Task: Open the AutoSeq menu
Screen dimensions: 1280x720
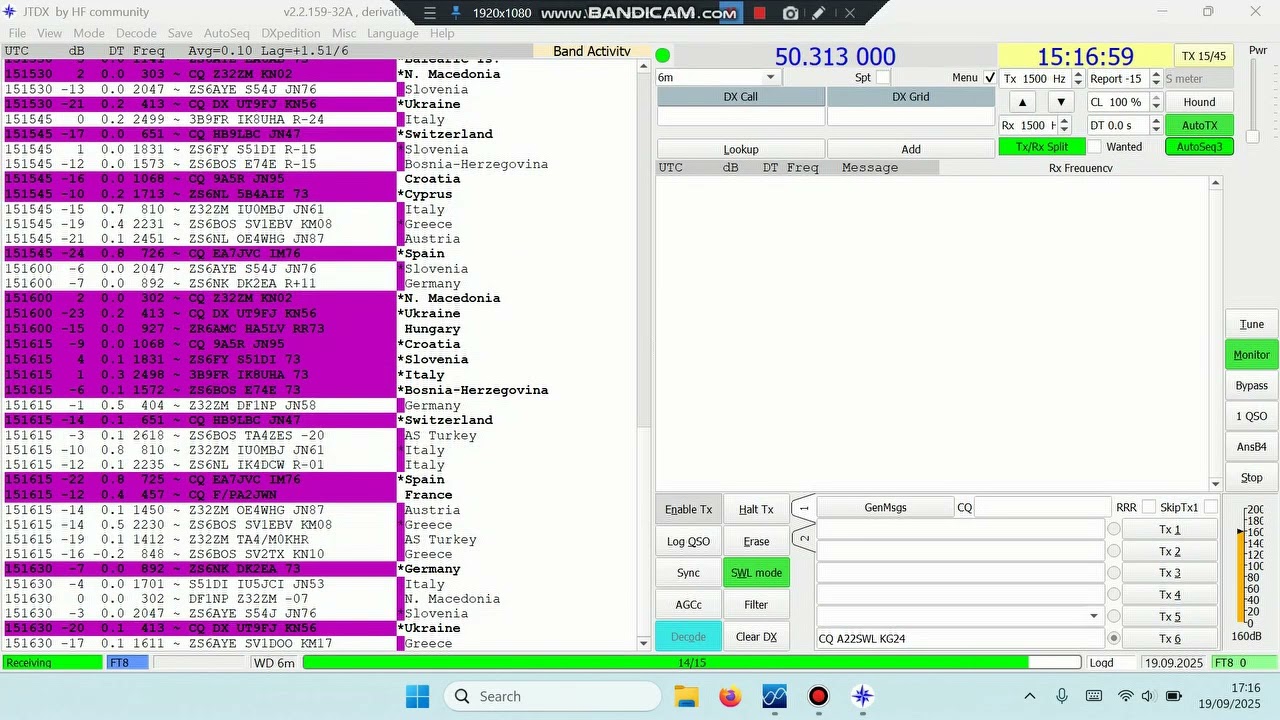Action: point(226,33)
